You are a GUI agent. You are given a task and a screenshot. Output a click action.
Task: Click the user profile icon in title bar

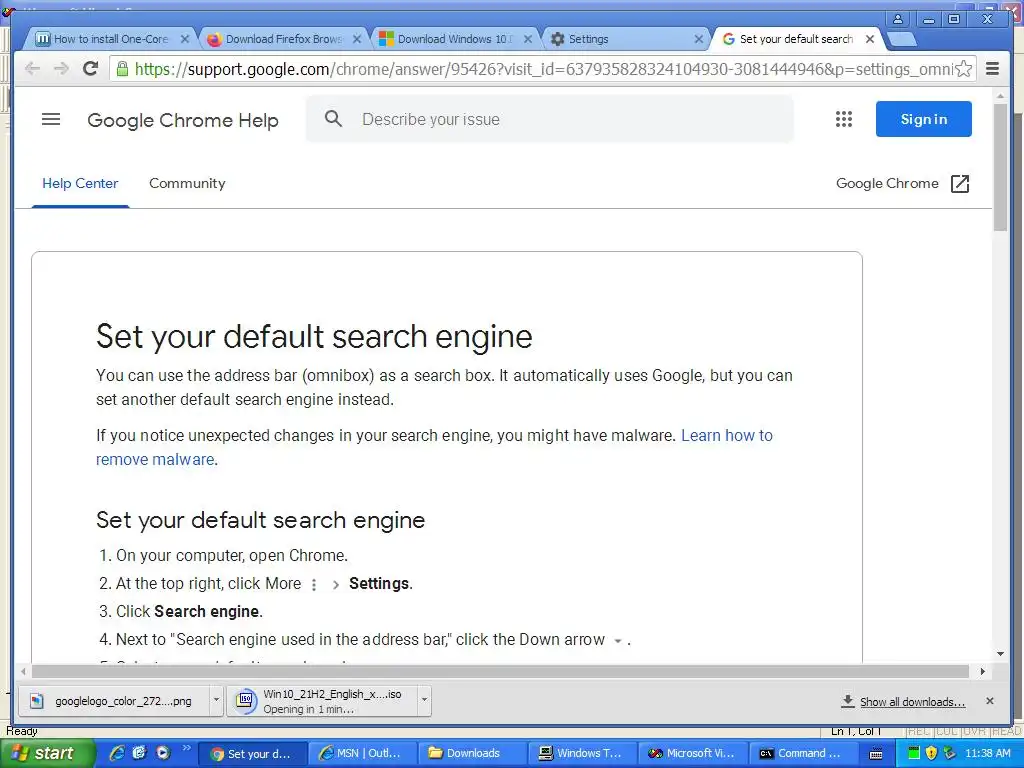(x=898, y=19)
